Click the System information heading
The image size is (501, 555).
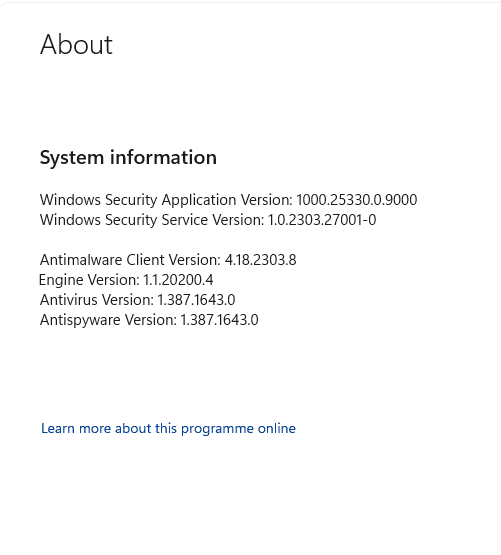tap(128, 158)
